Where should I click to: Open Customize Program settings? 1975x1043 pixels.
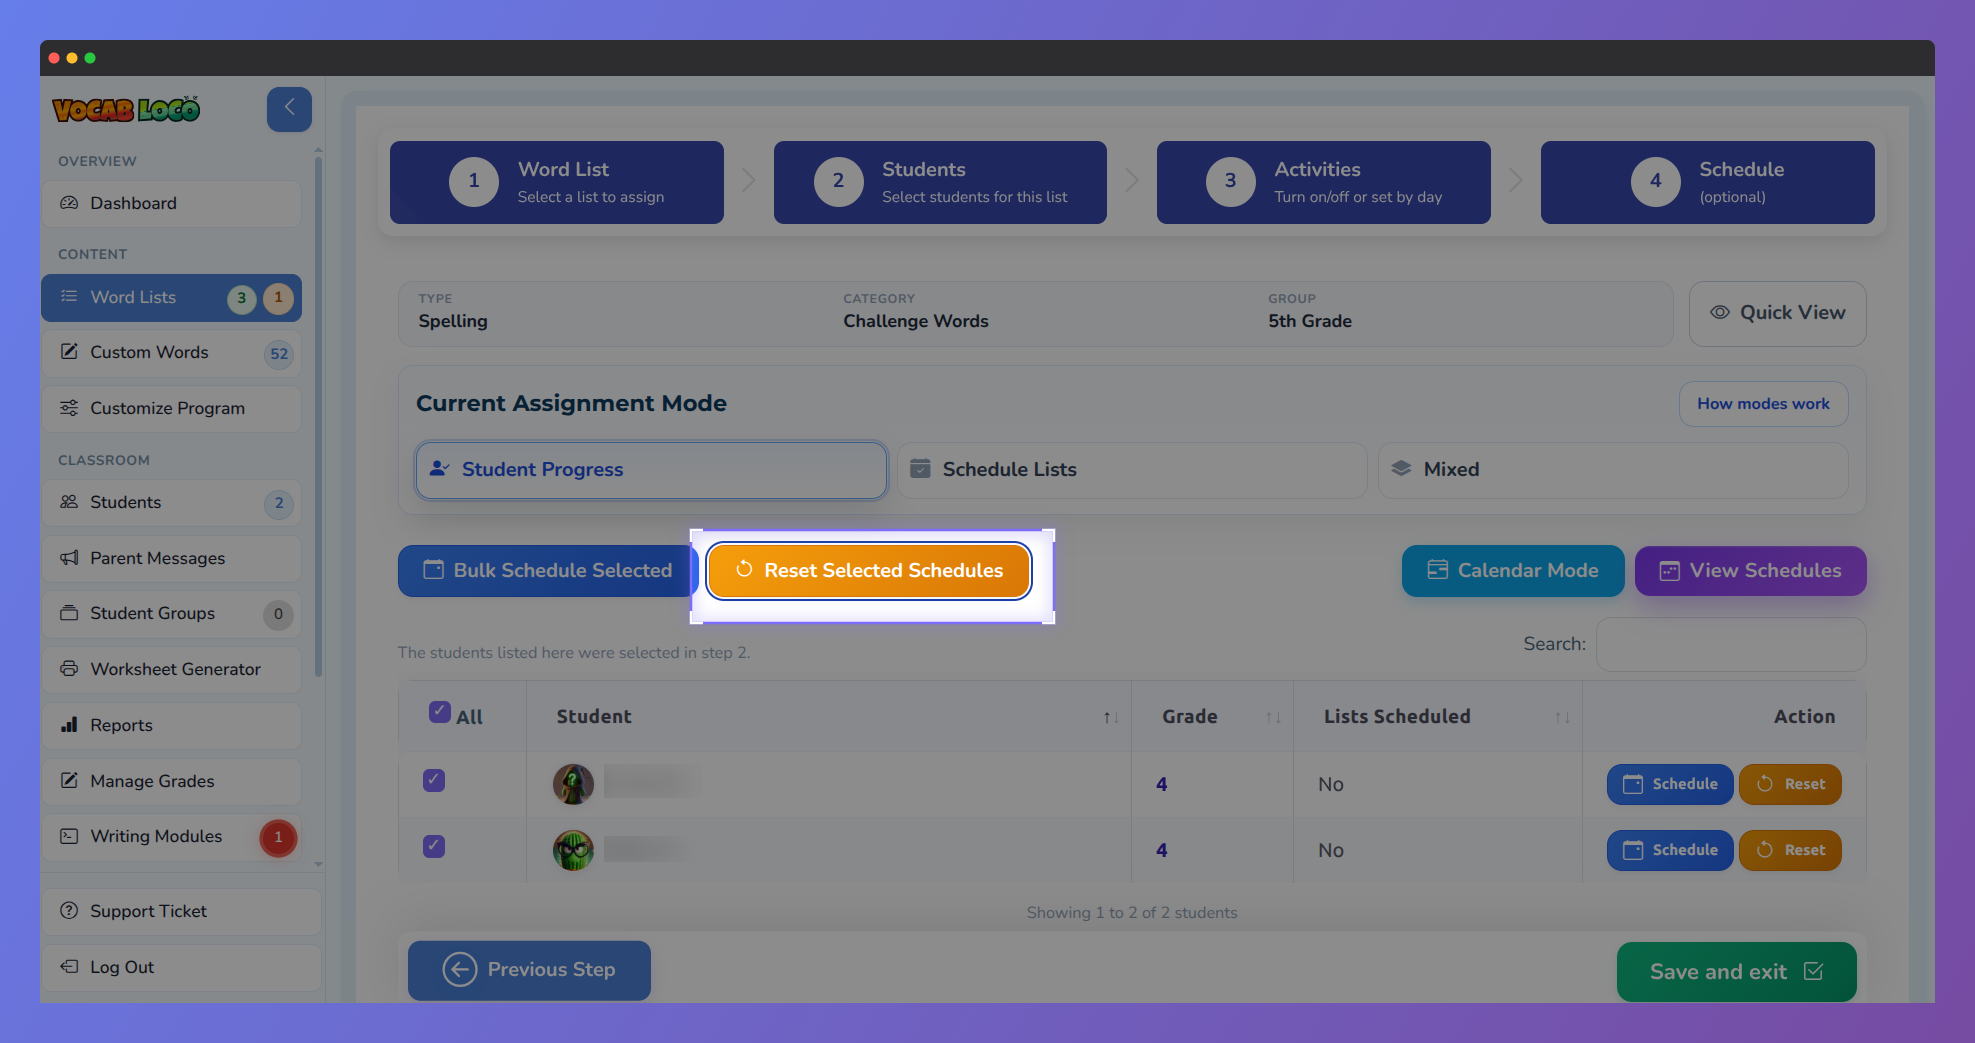(171, 408)
